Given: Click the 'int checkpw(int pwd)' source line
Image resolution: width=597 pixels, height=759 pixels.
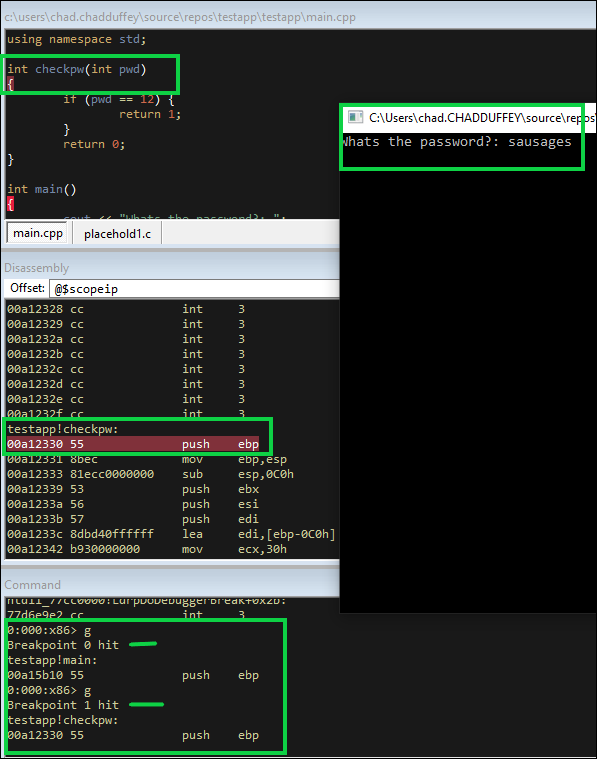Looking at the screenshot, I should point(77,69).
